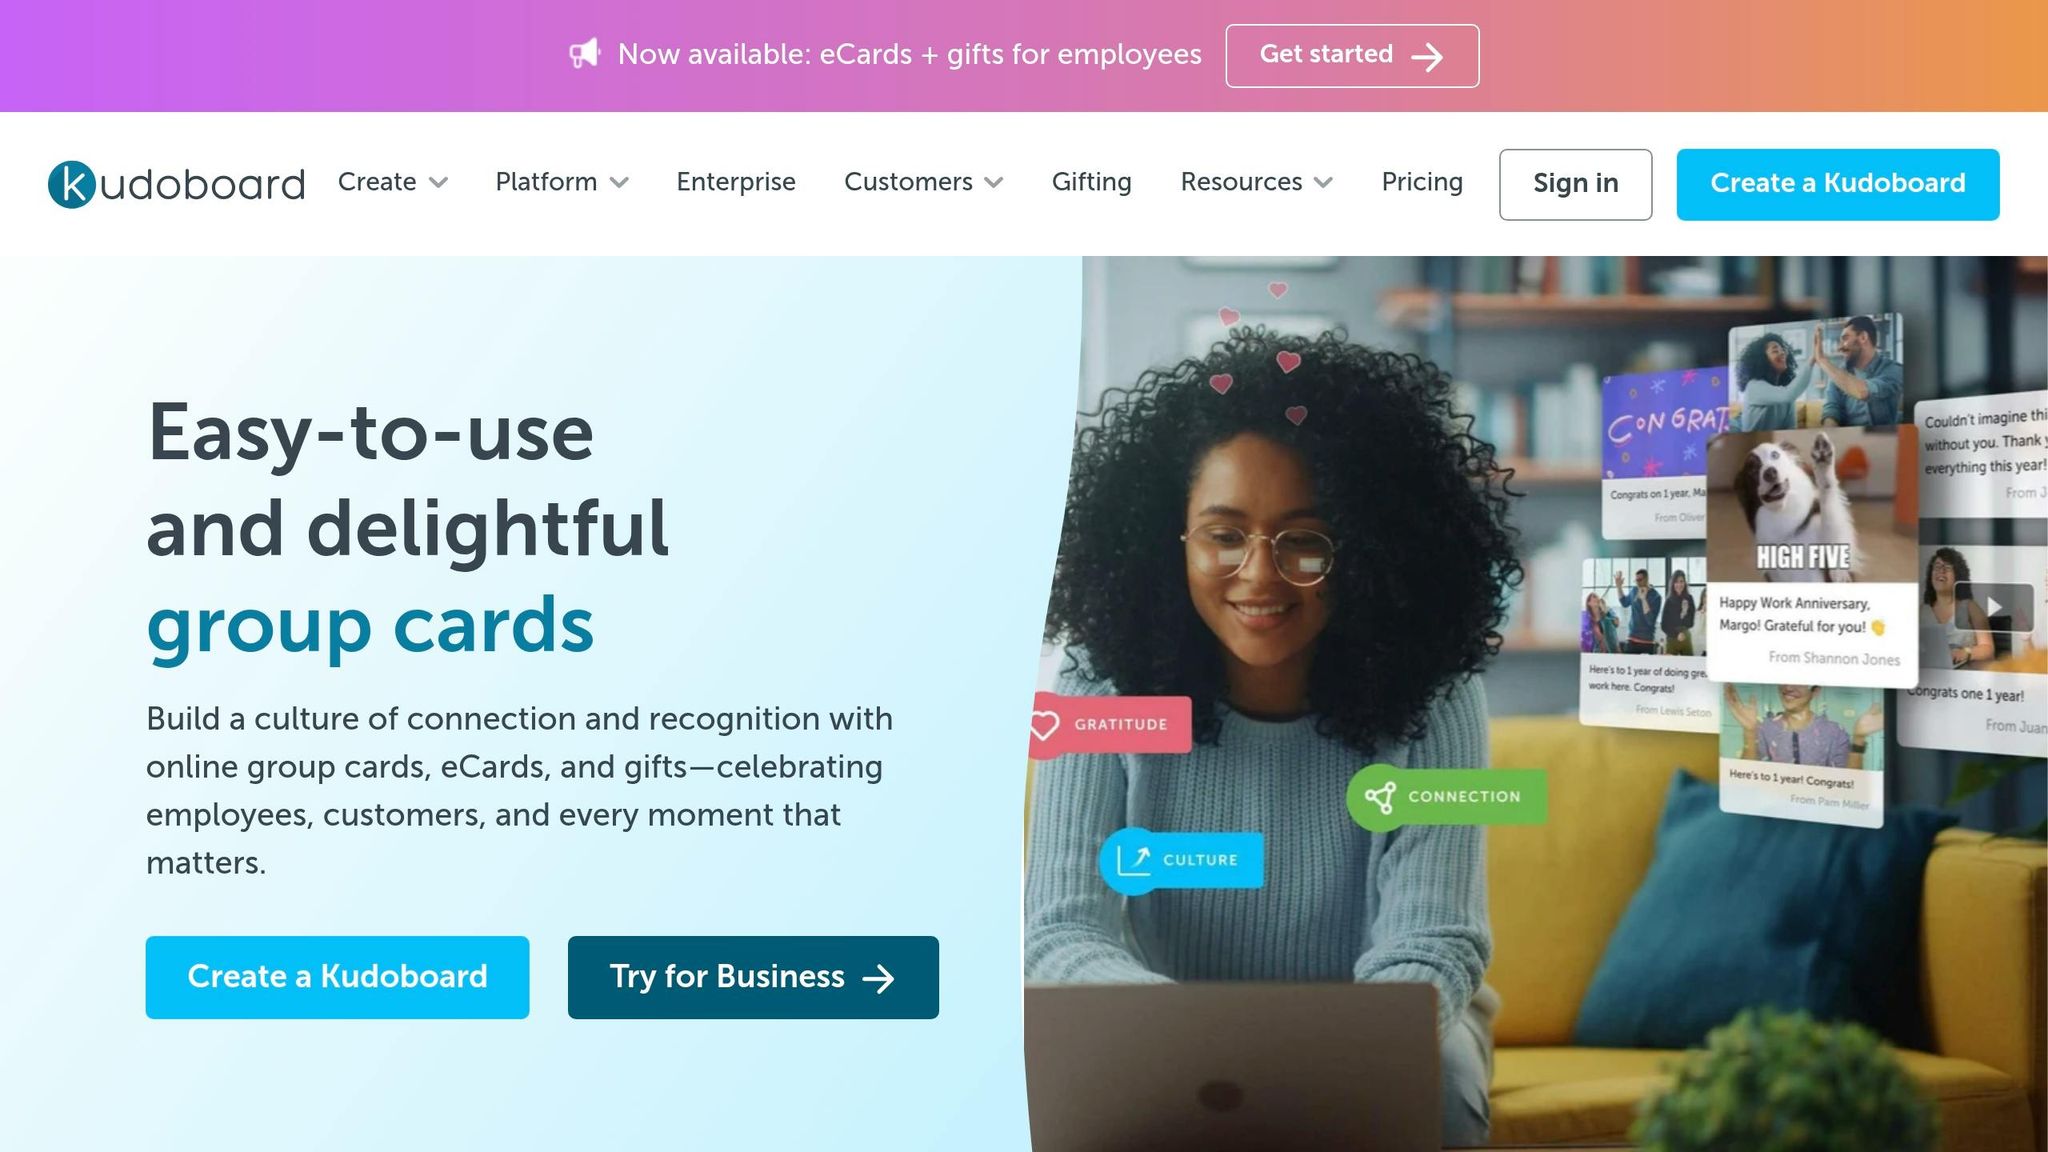2048x1152 pixels.
Task: Click hero Create a Kudoboard button
Action: (x=337, y=977)
